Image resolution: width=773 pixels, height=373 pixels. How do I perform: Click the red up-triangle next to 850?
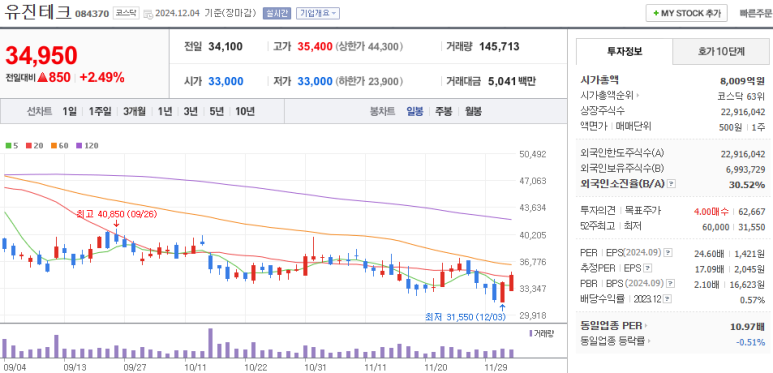(x=42, y=77)
